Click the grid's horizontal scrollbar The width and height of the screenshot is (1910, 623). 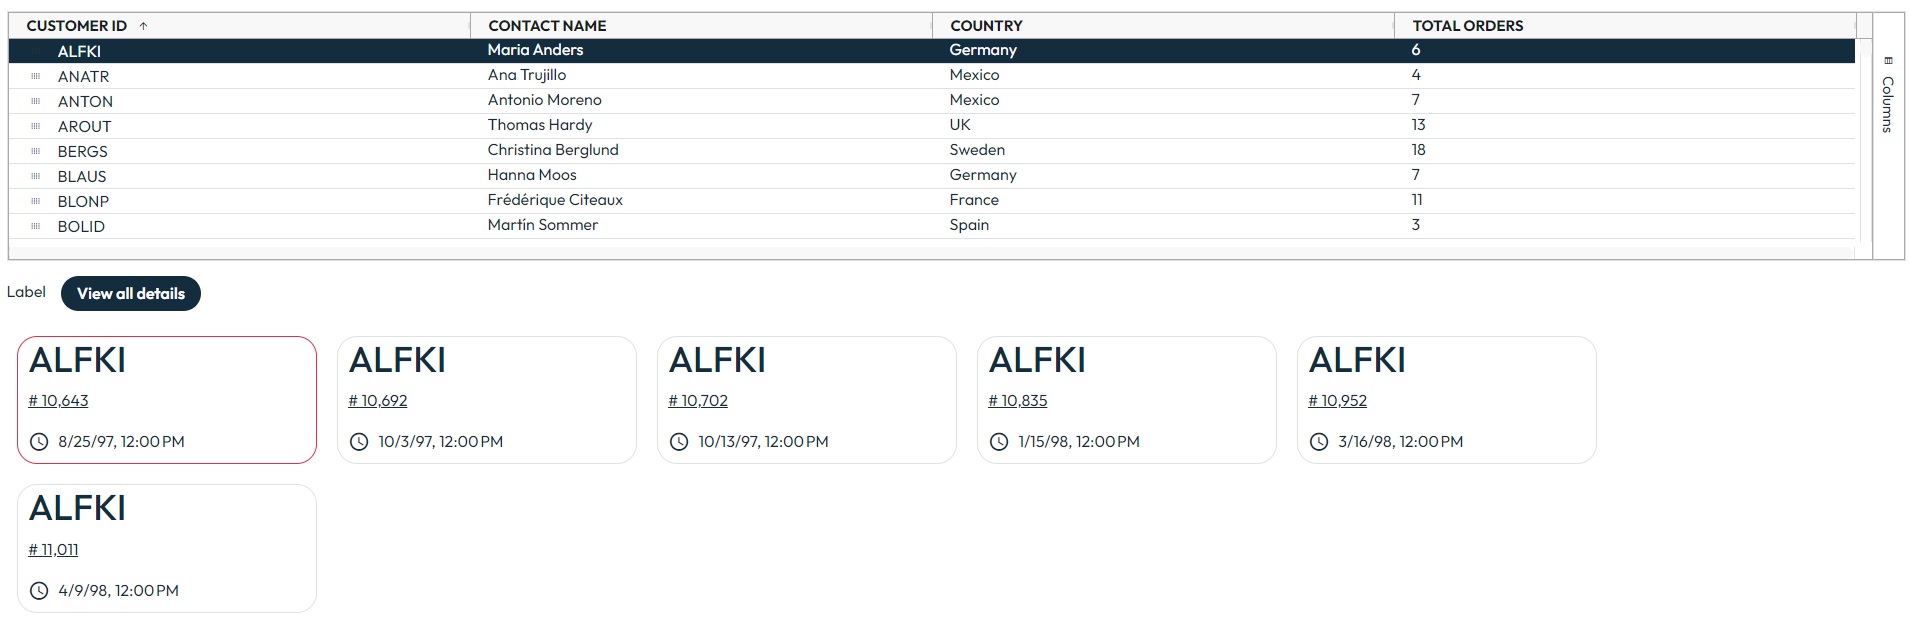coord(932,250)
